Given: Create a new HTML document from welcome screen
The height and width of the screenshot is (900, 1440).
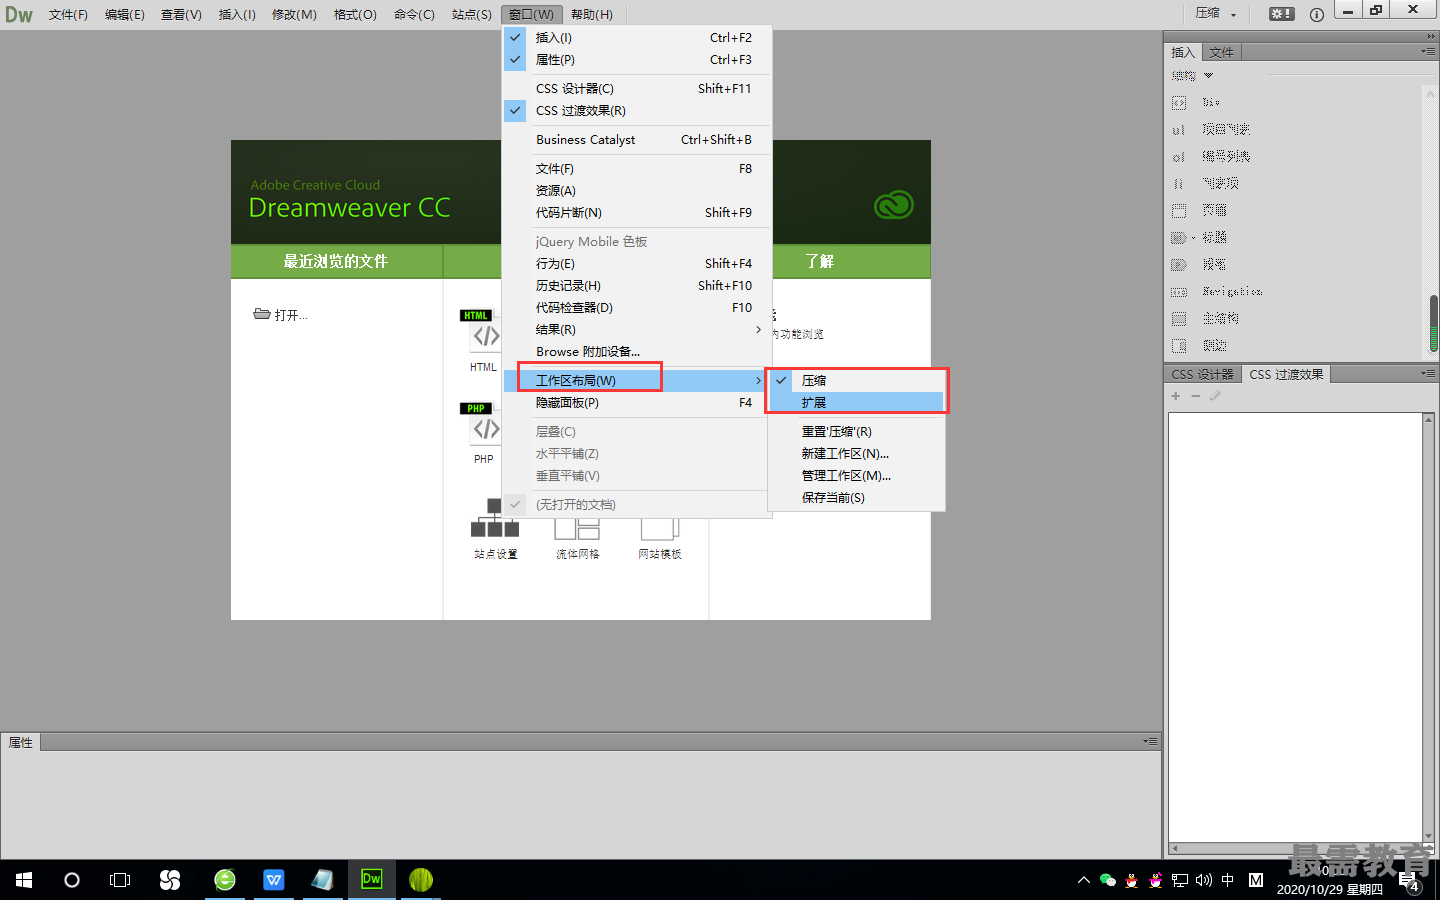Looking at the screenshot, I should (484, 340).
